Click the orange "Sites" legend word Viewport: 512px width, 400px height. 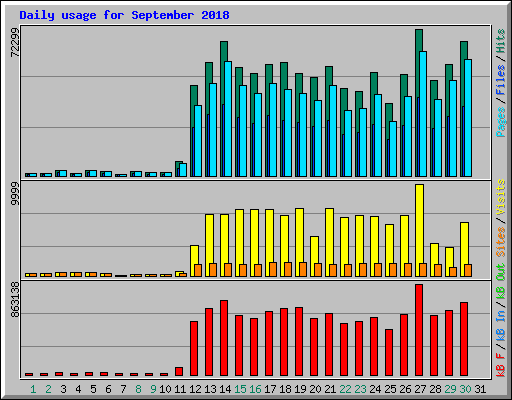pyautogui.click(x=501, y=242)
